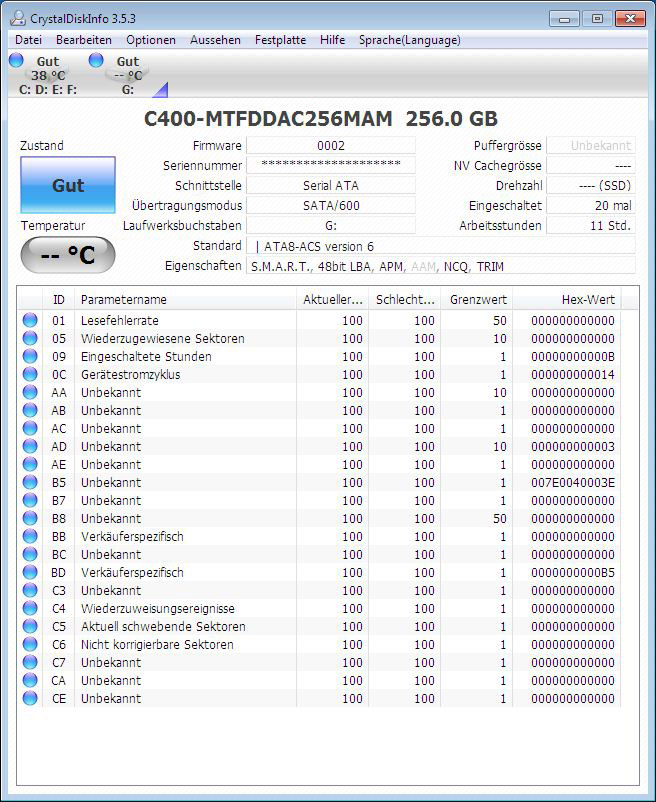Click status orb of attribute AE row

point(30,464)
